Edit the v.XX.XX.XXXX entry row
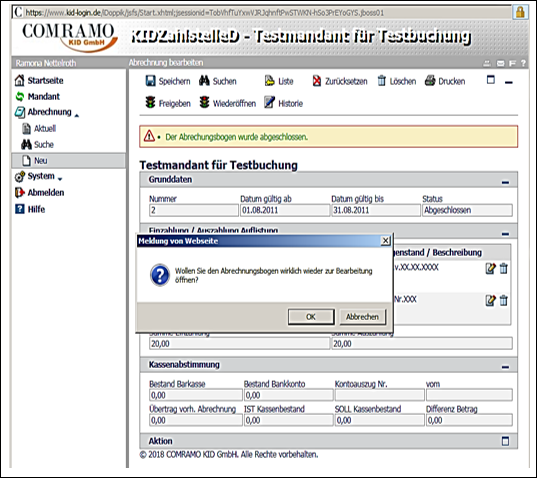Image resolution: width=537 pixels, height=478 pixels. point(490,268)
